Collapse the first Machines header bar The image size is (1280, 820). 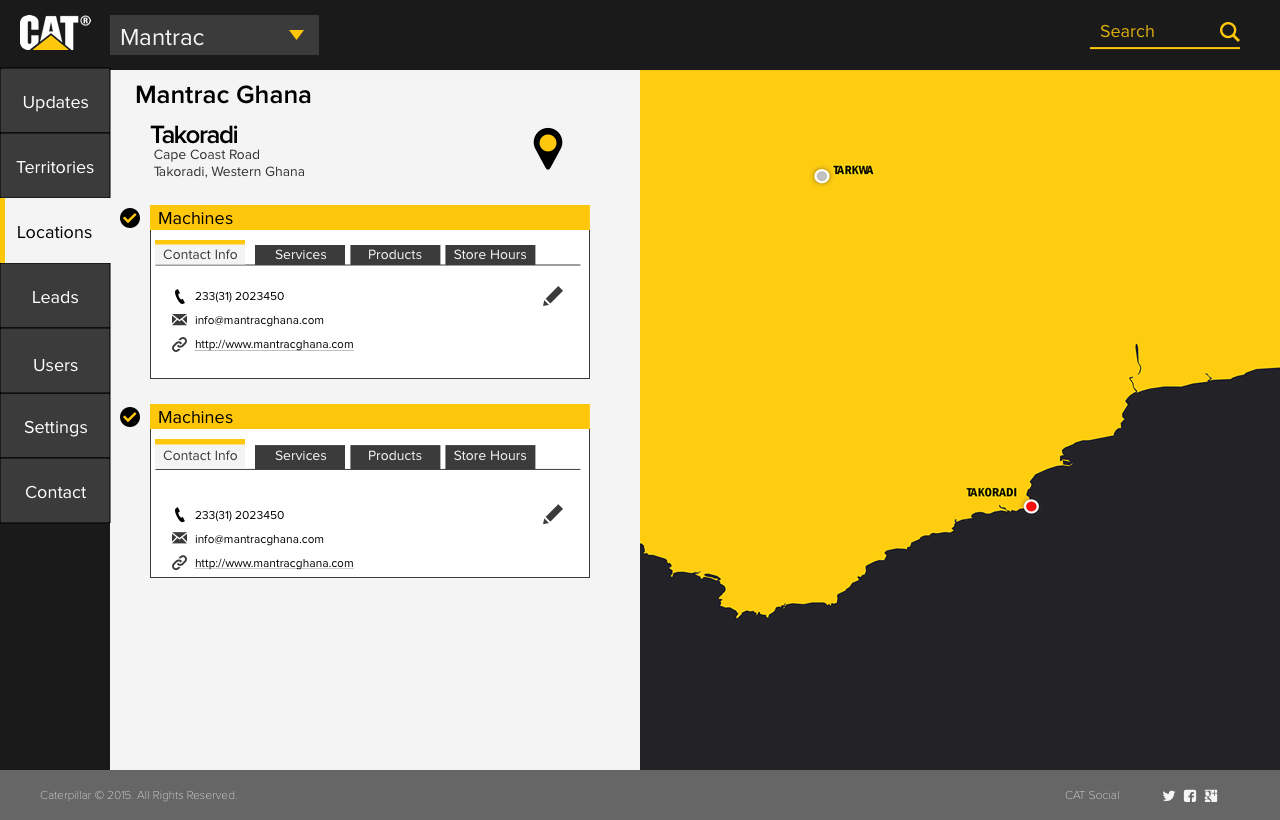pyautogui.click(x=370, y=218)
